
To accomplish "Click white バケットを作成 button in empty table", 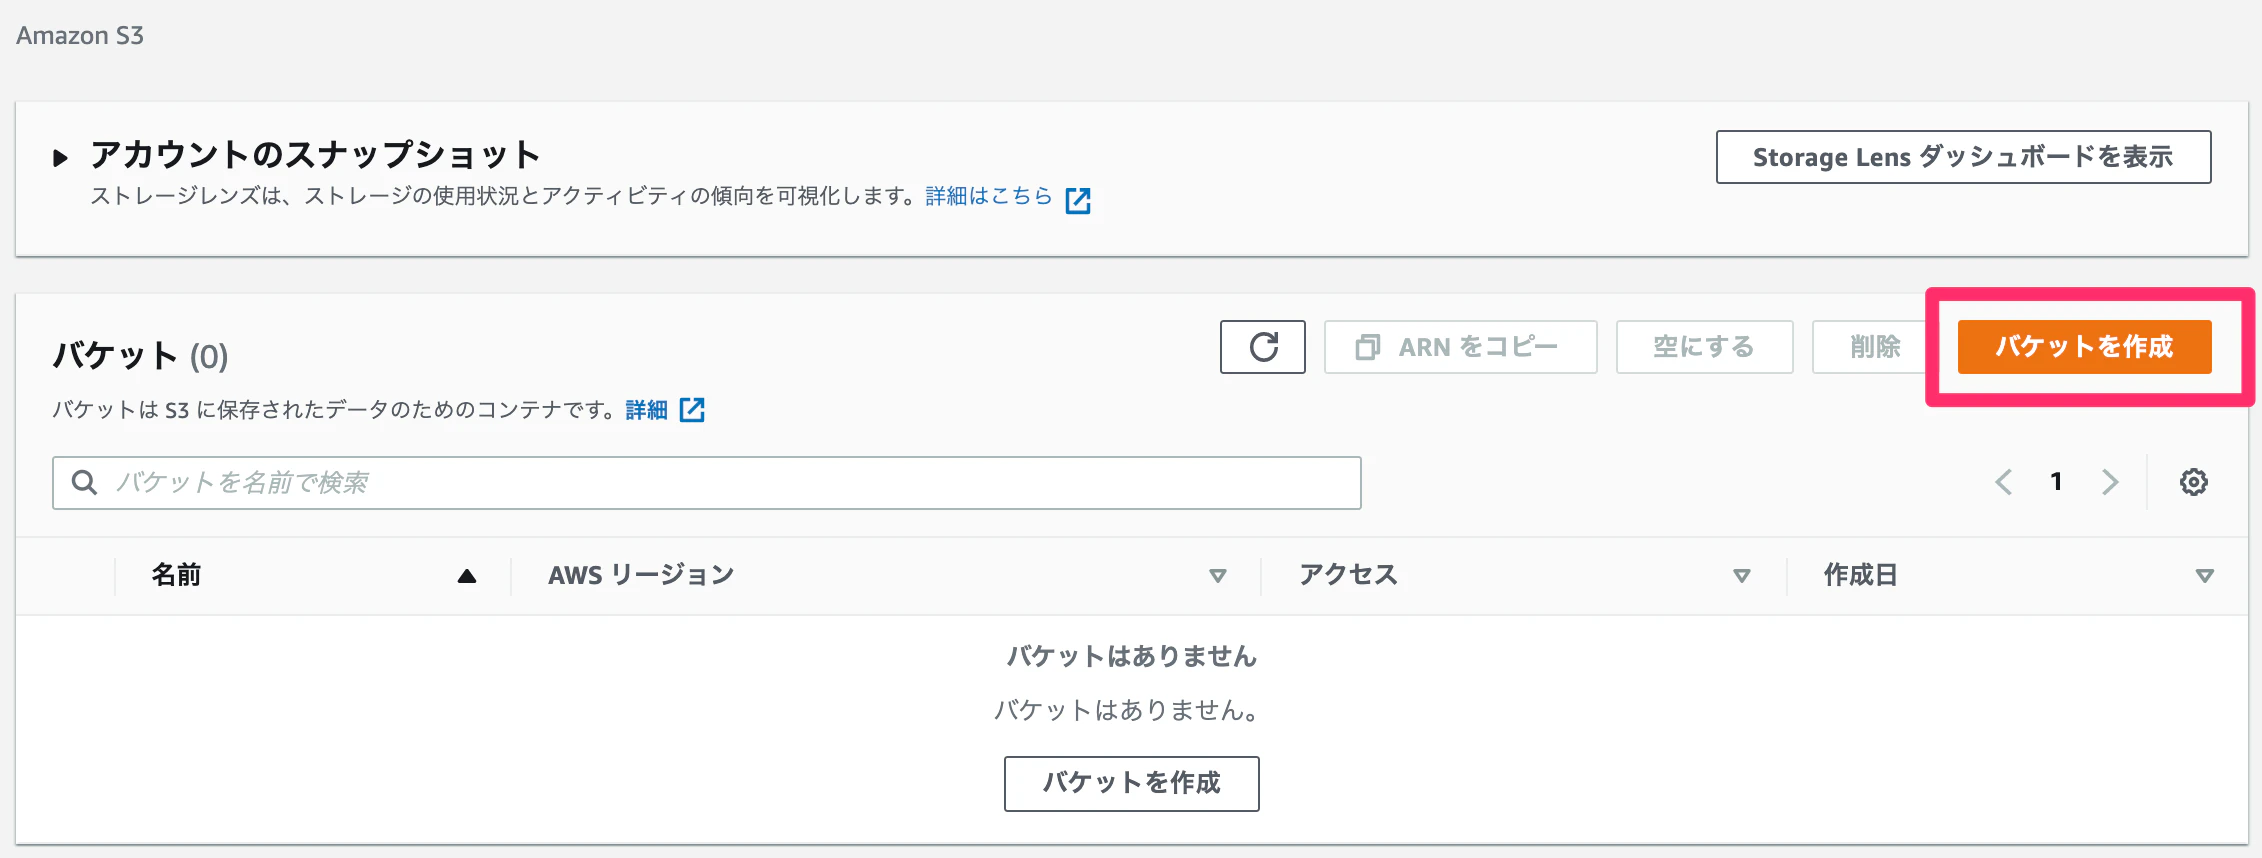I will point(1132,783).
